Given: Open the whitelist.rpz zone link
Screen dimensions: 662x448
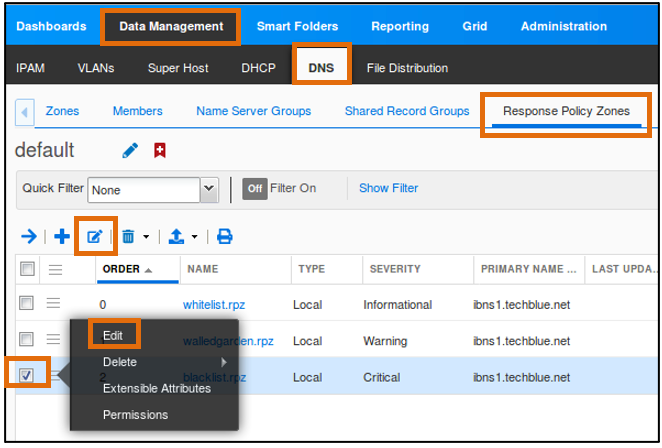Looking at the screenshot, I should pyautogui.click(x=214, y=305).
